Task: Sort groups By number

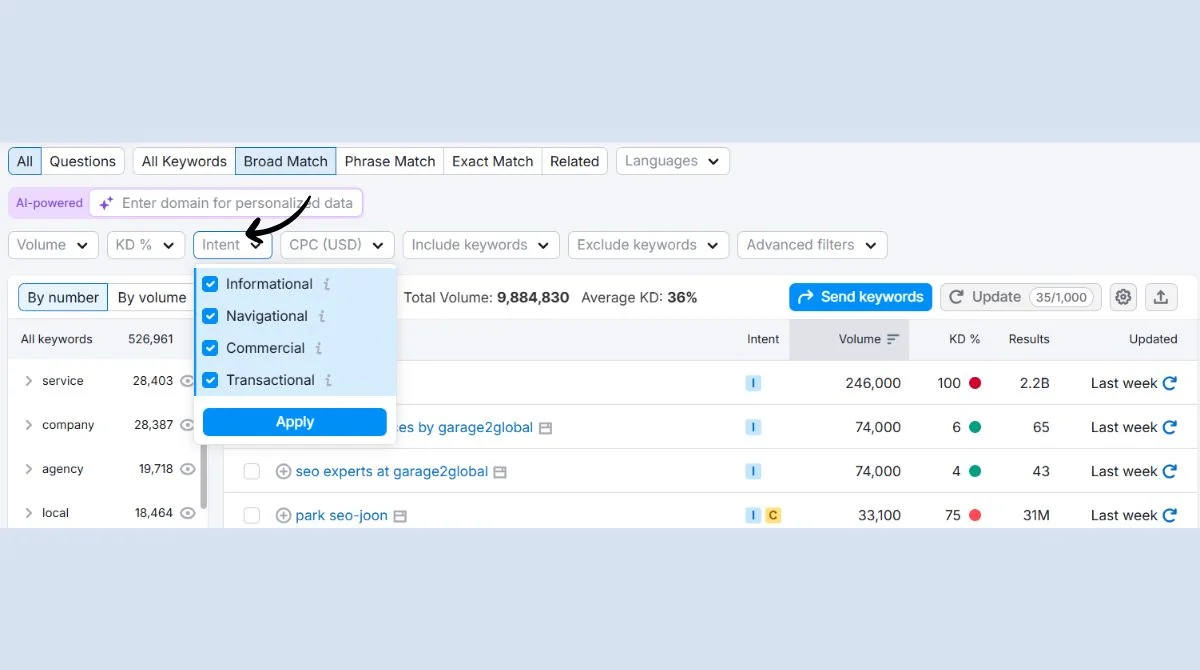Action: [x=63, y=297]
